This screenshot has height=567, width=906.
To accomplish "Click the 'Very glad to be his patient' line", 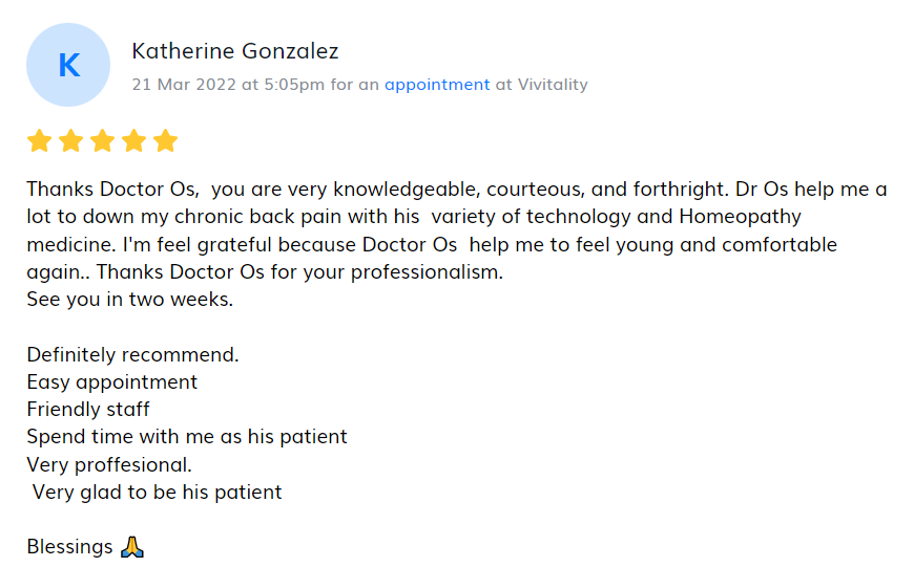I will pos(157,492).
